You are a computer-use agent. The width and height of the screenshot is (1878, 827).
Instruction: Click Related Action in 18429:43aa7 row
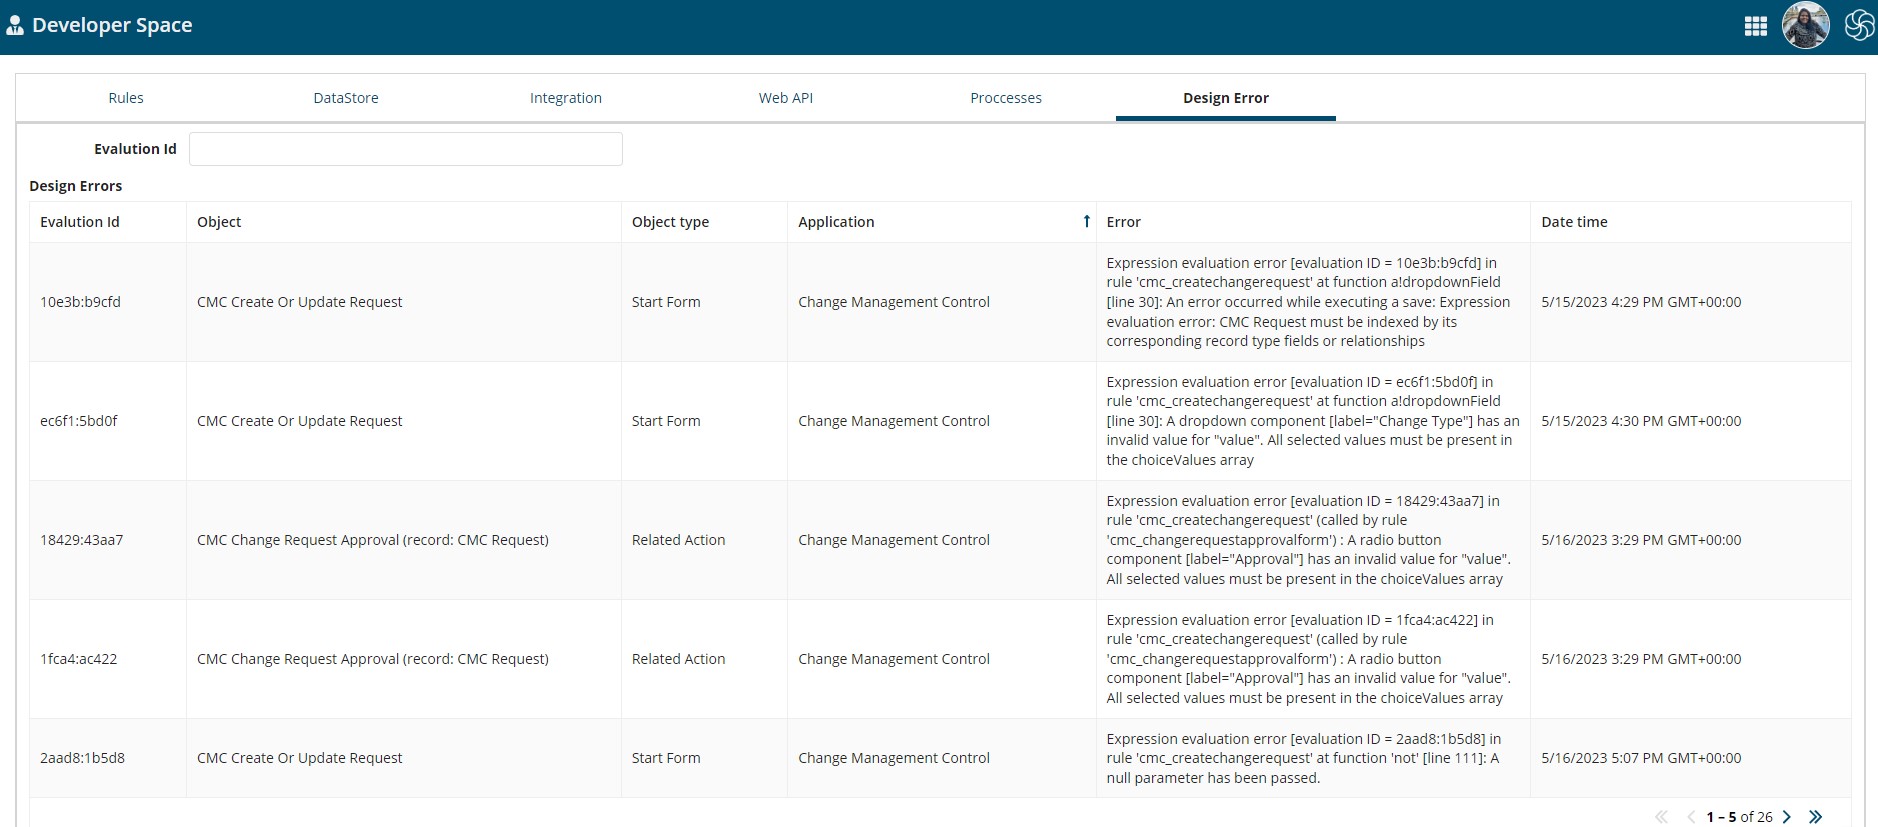point(679,540)
